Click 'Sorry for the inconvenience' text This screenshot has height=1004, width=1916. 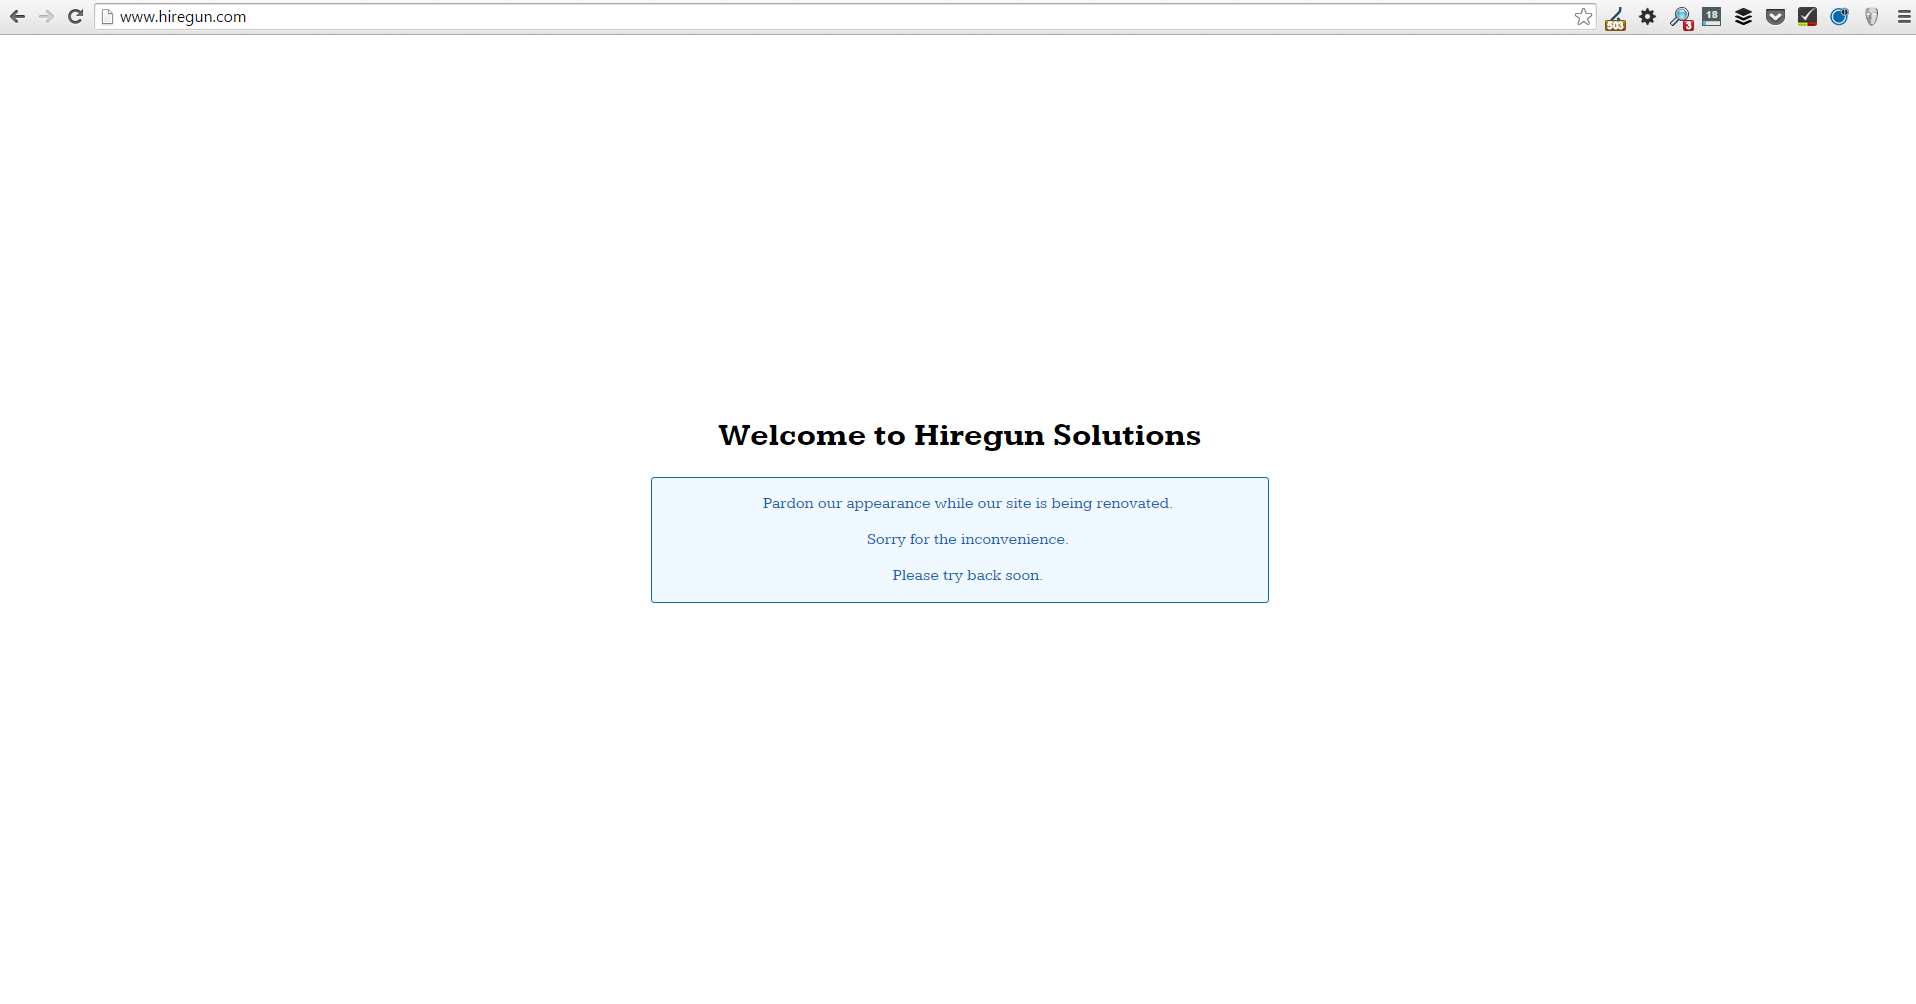pyautogui.click(x=967, y=539)
